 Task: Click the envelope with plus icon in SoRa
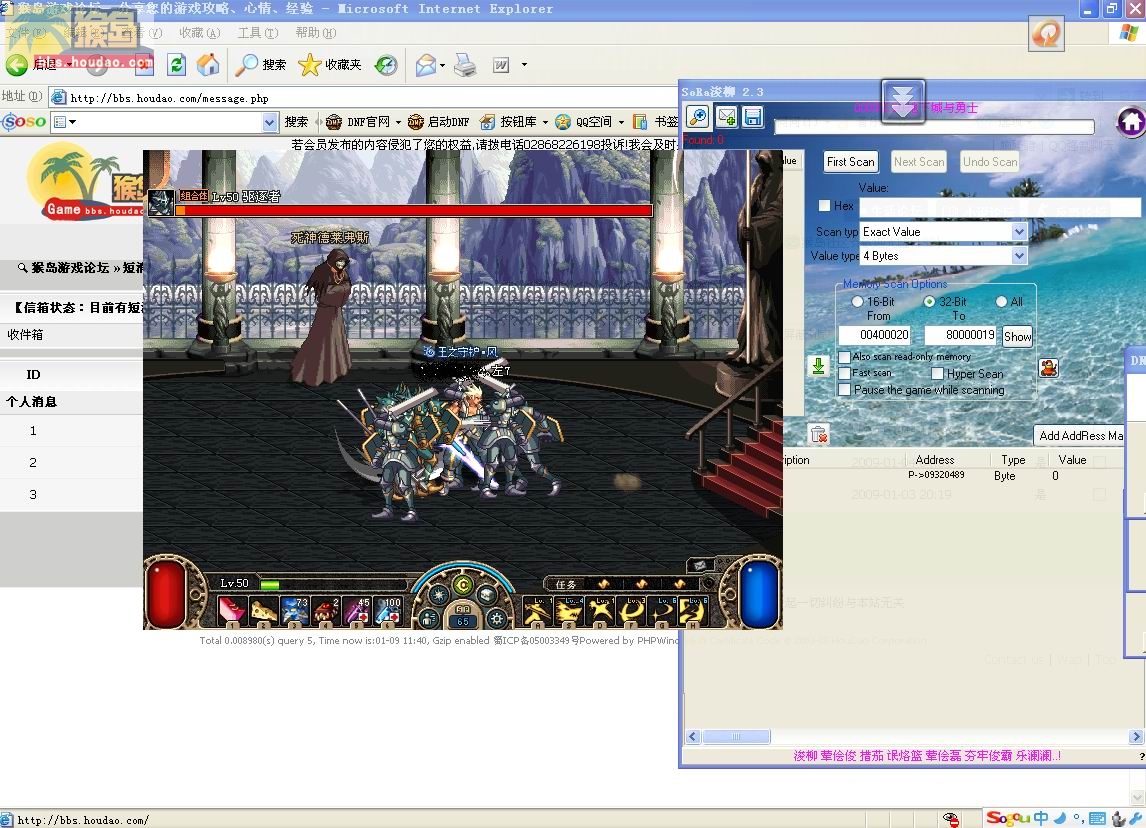click(x=726, y=116)
